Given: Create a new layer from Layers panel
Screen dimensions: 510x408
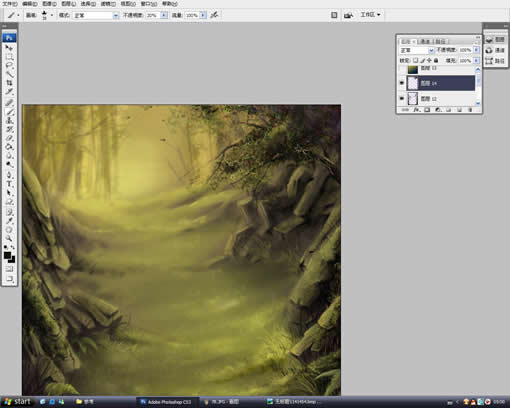Looking at the screenshot, I should tap(459, 110).
